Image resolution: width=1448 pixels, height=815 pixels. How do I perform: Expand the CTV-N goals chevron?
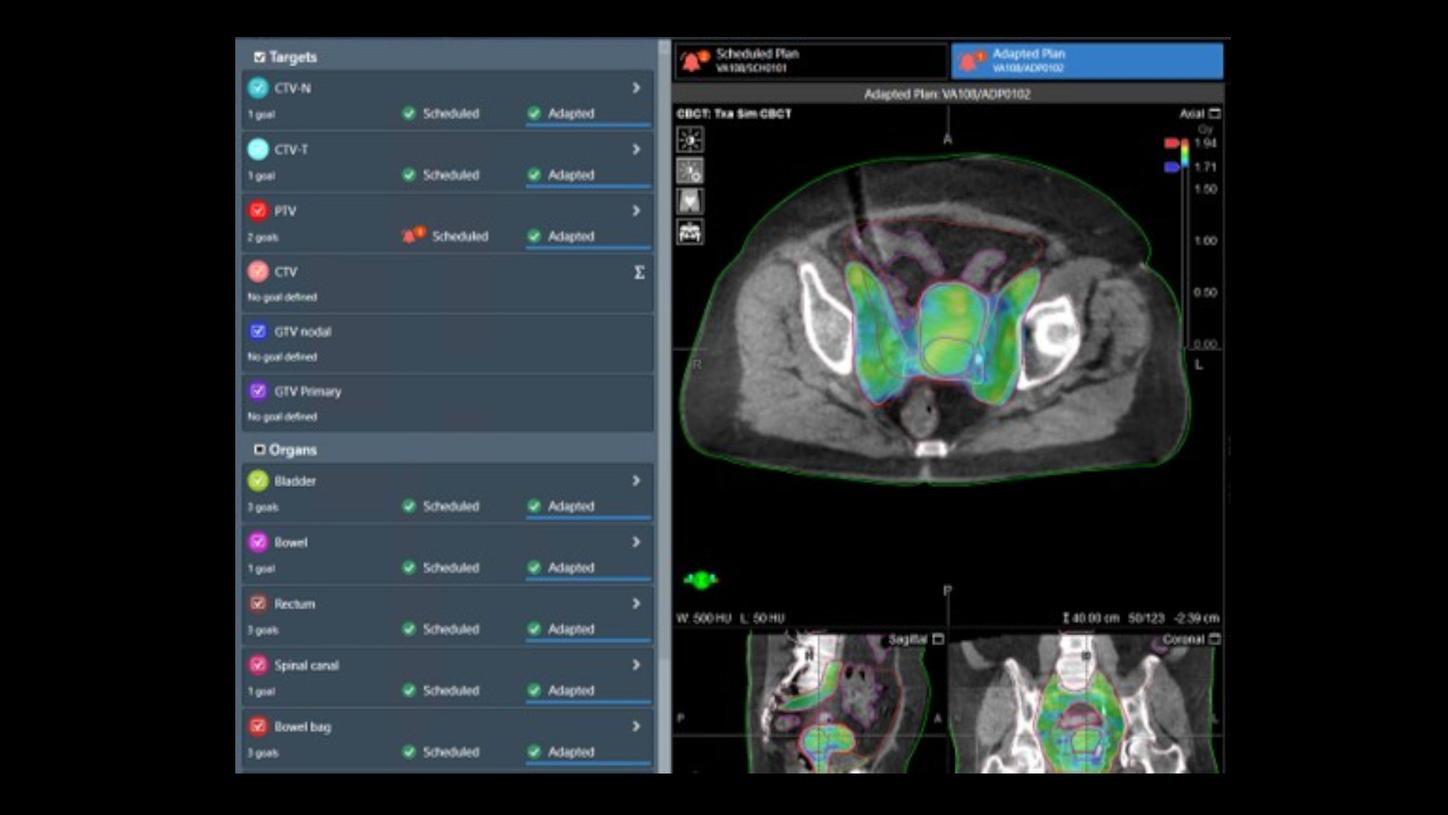tap(636, 88)
